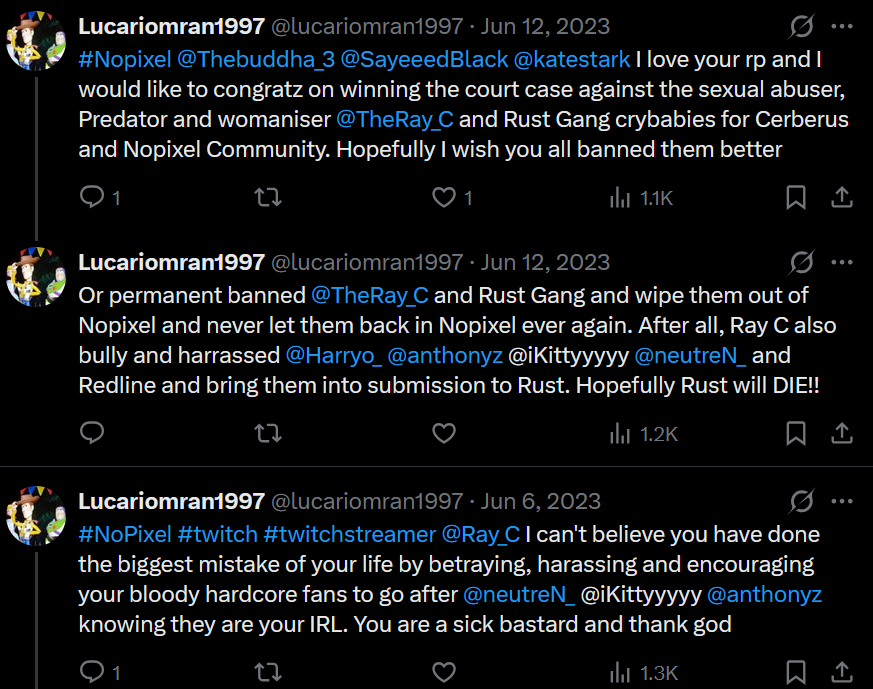Image resolution: width=873 pixels, height=689 pixels.
Task: Share the tweet about permanent ban
Action: (x=842, y=434)
